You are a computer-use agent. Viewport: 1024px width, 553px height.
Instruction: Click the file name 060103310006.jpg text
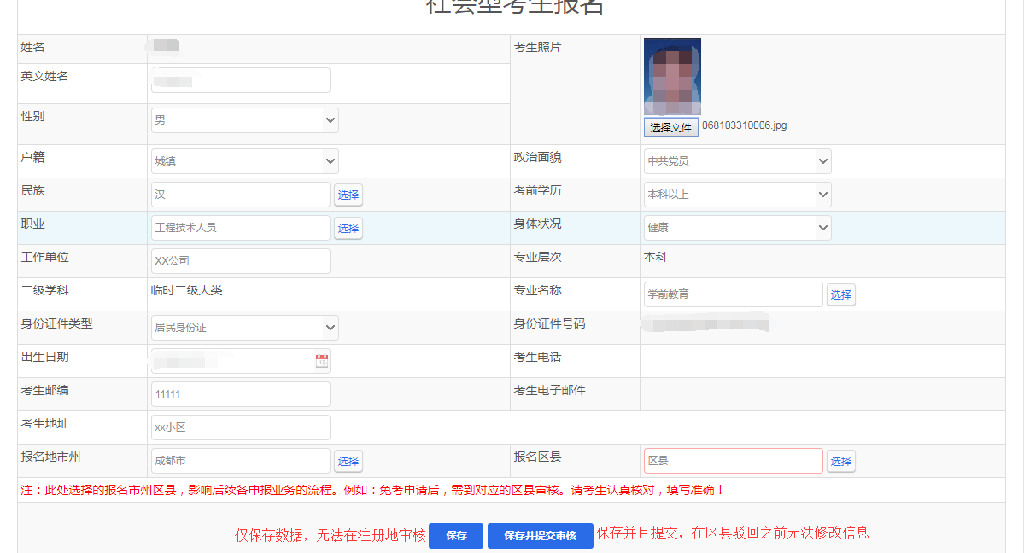point(744,125)
